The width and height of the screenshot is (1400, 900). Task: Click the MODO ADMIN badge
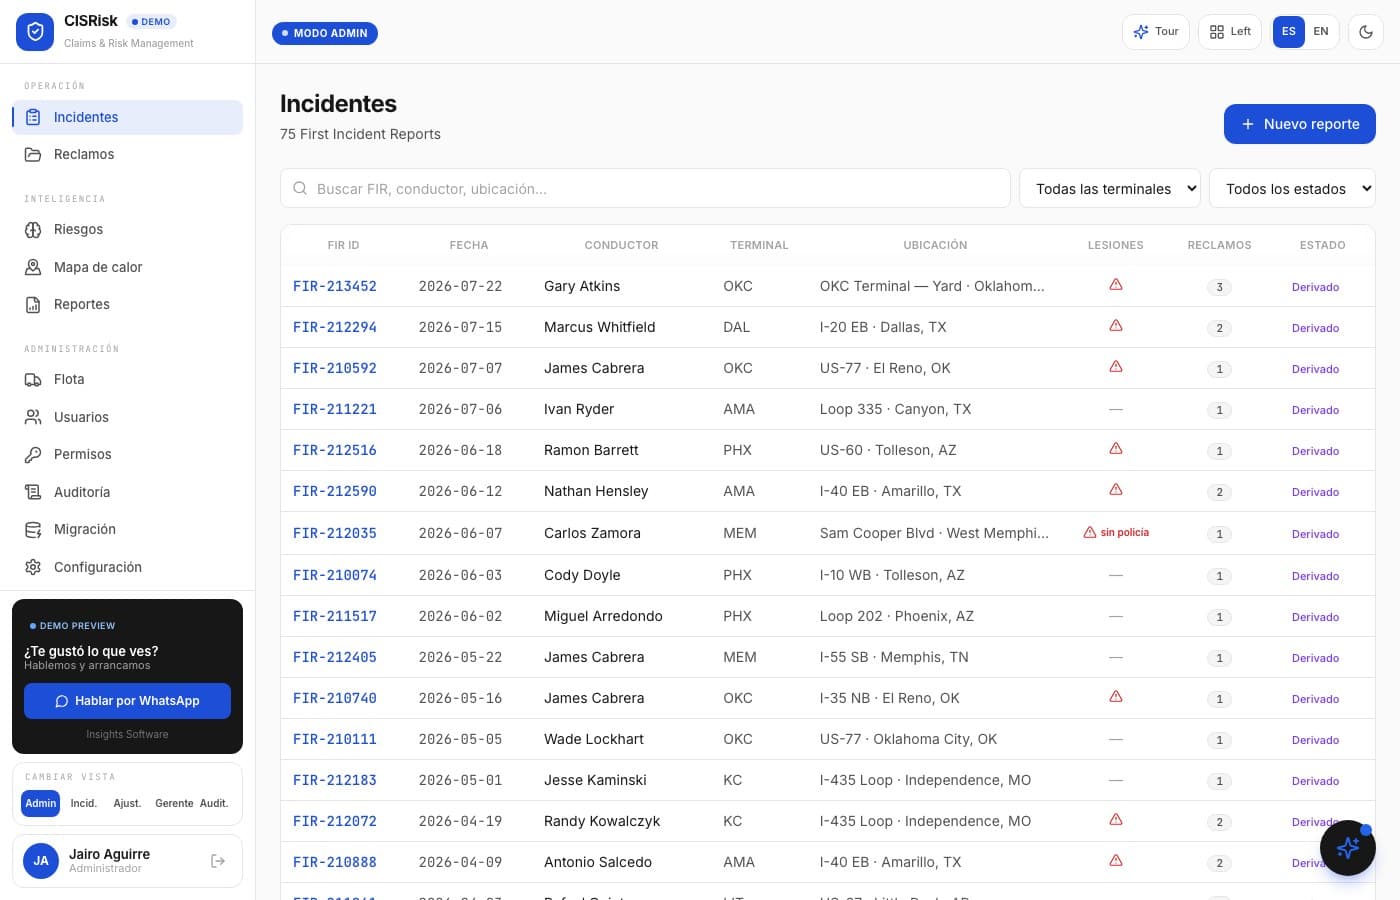[x=325, y=33]
